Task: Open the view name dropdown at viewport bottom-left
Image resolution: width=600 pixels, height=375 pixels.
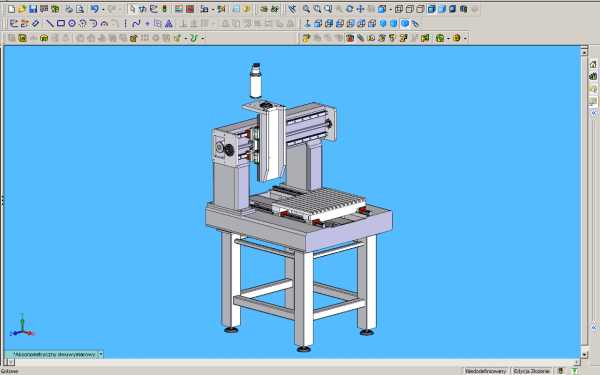Action: pyautogui.click(x=101, y=354)
